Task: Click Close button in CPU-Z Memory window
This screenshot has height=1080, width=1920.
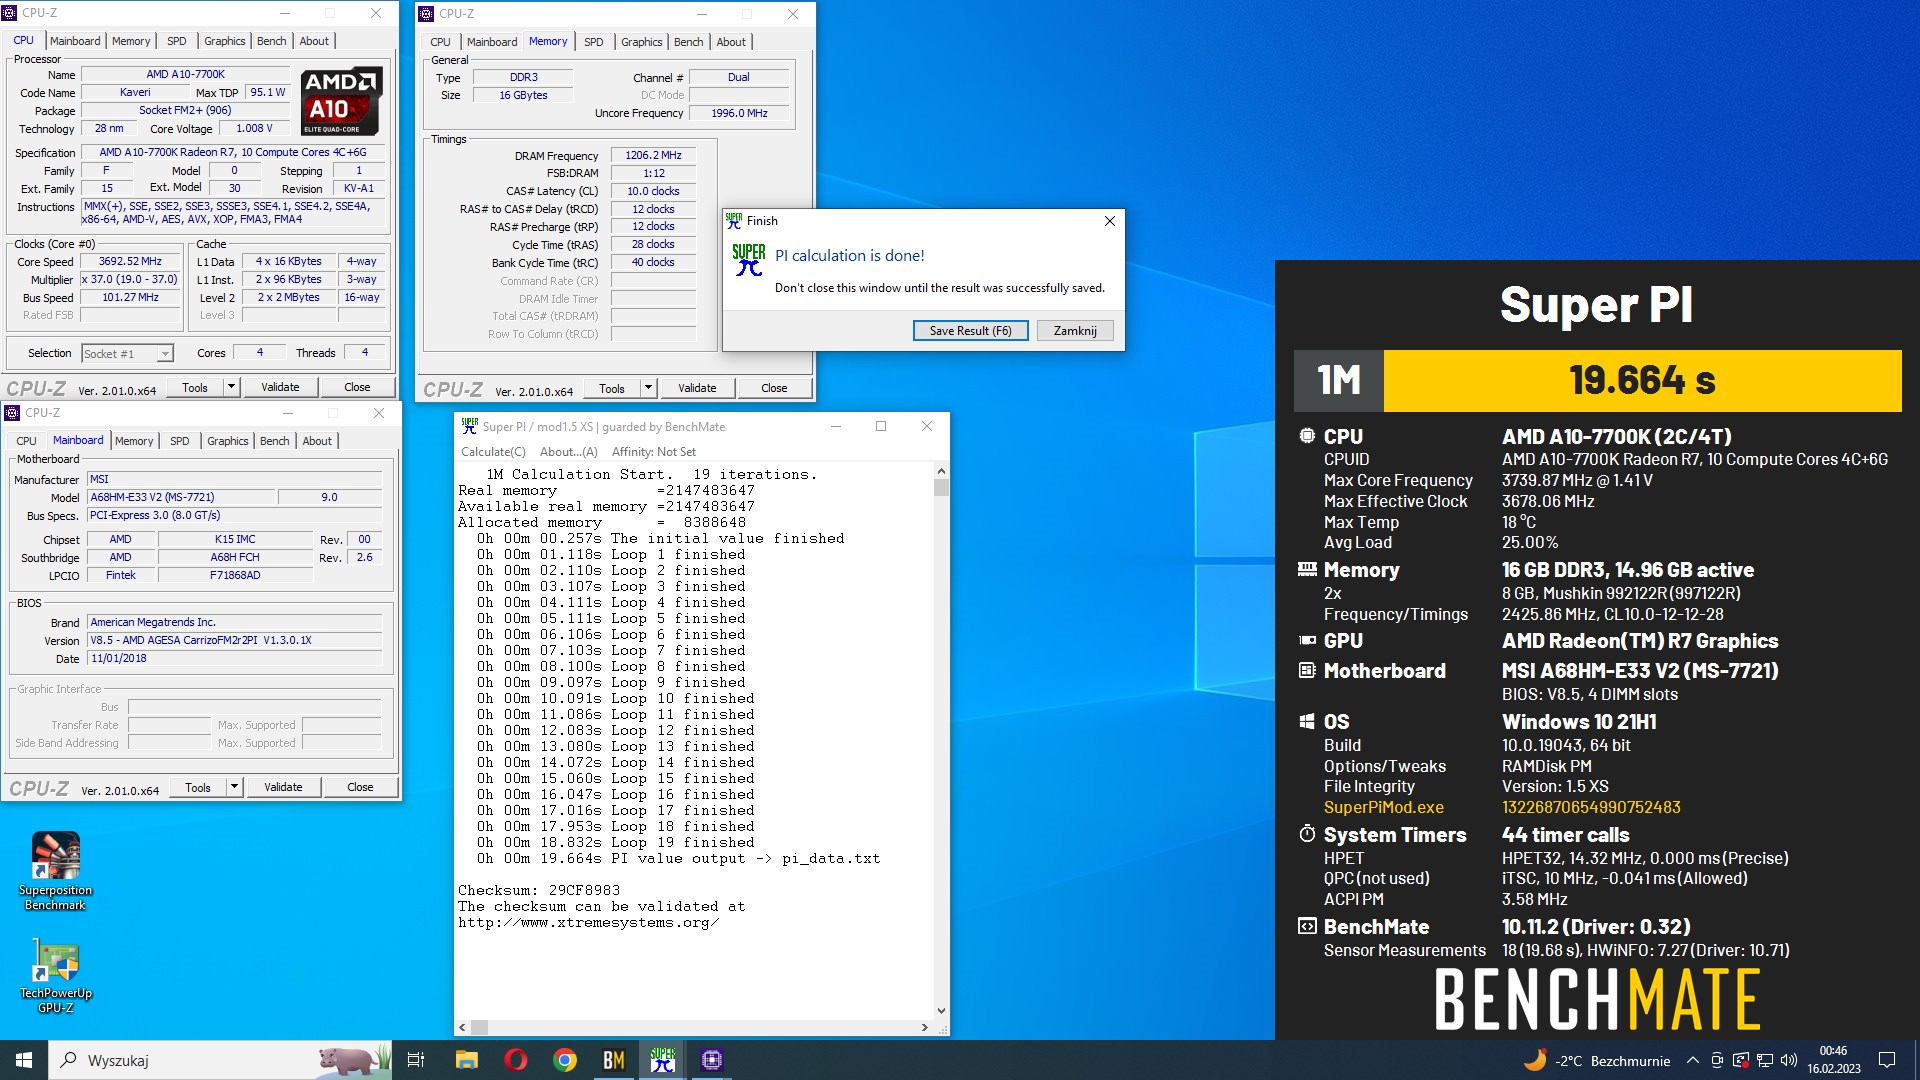Action: 774,388
